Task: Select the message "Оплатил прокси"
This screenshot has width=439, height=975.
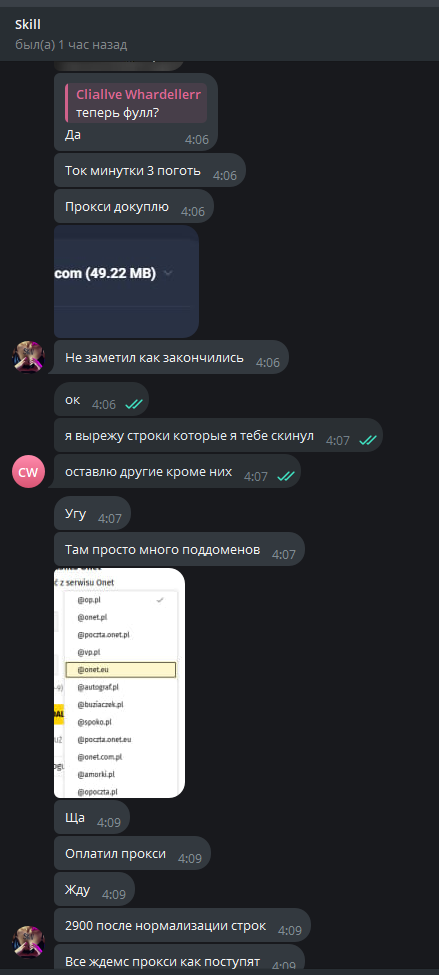Action: click(132, 853)
